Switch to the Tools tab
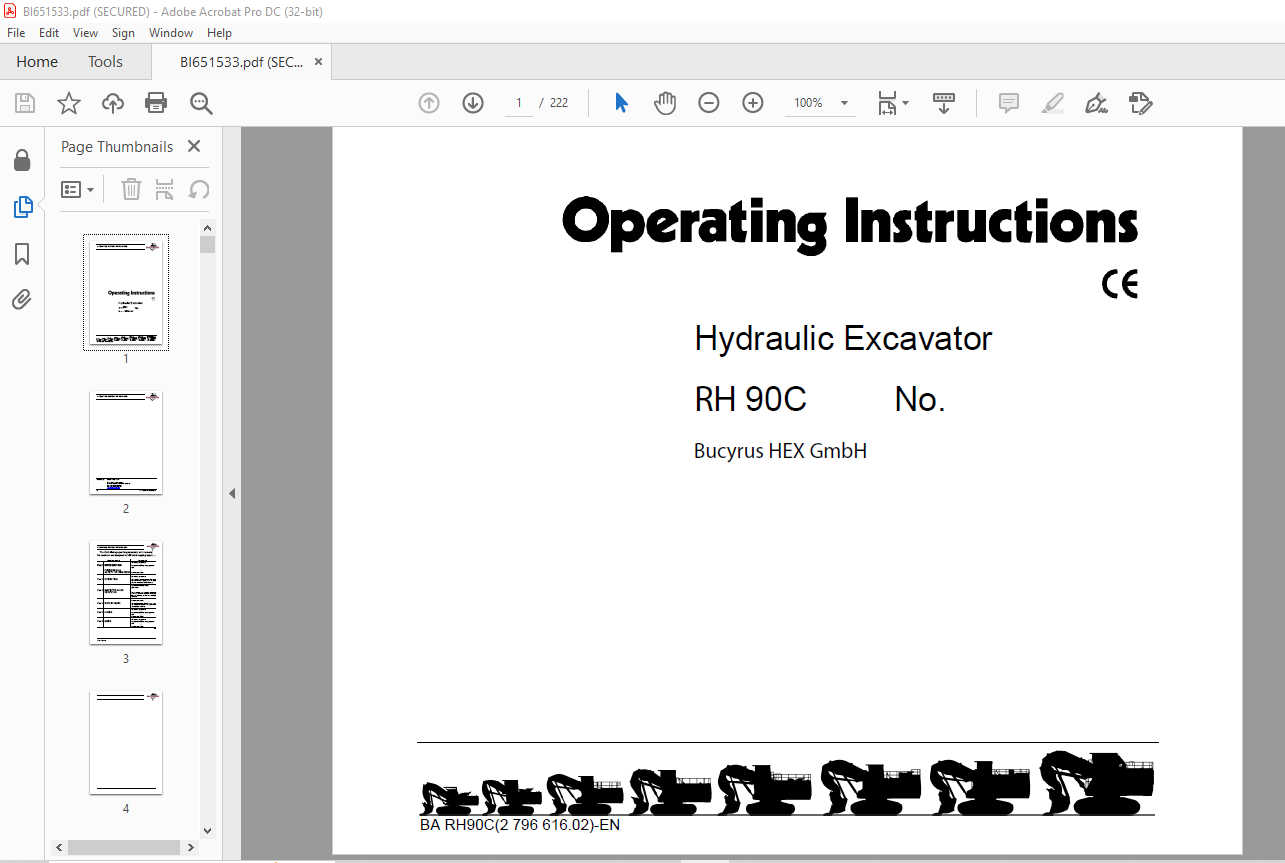 pyautogui.click(x=105, y=62)
